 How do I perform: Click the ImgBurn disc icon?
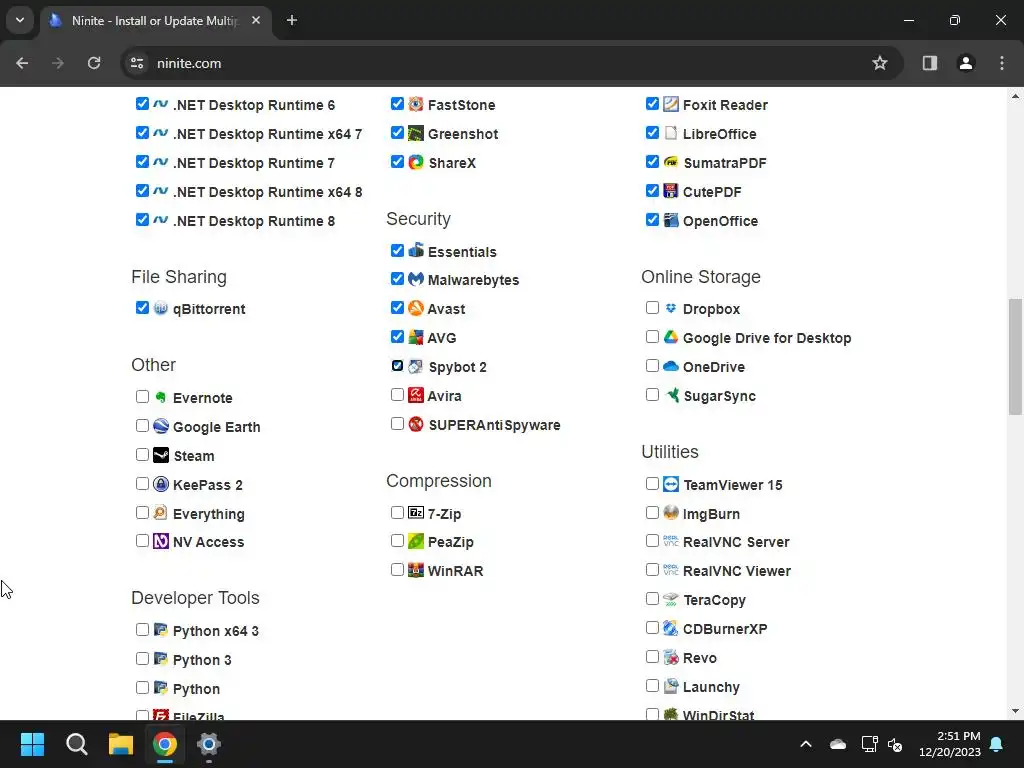[671, 513]
